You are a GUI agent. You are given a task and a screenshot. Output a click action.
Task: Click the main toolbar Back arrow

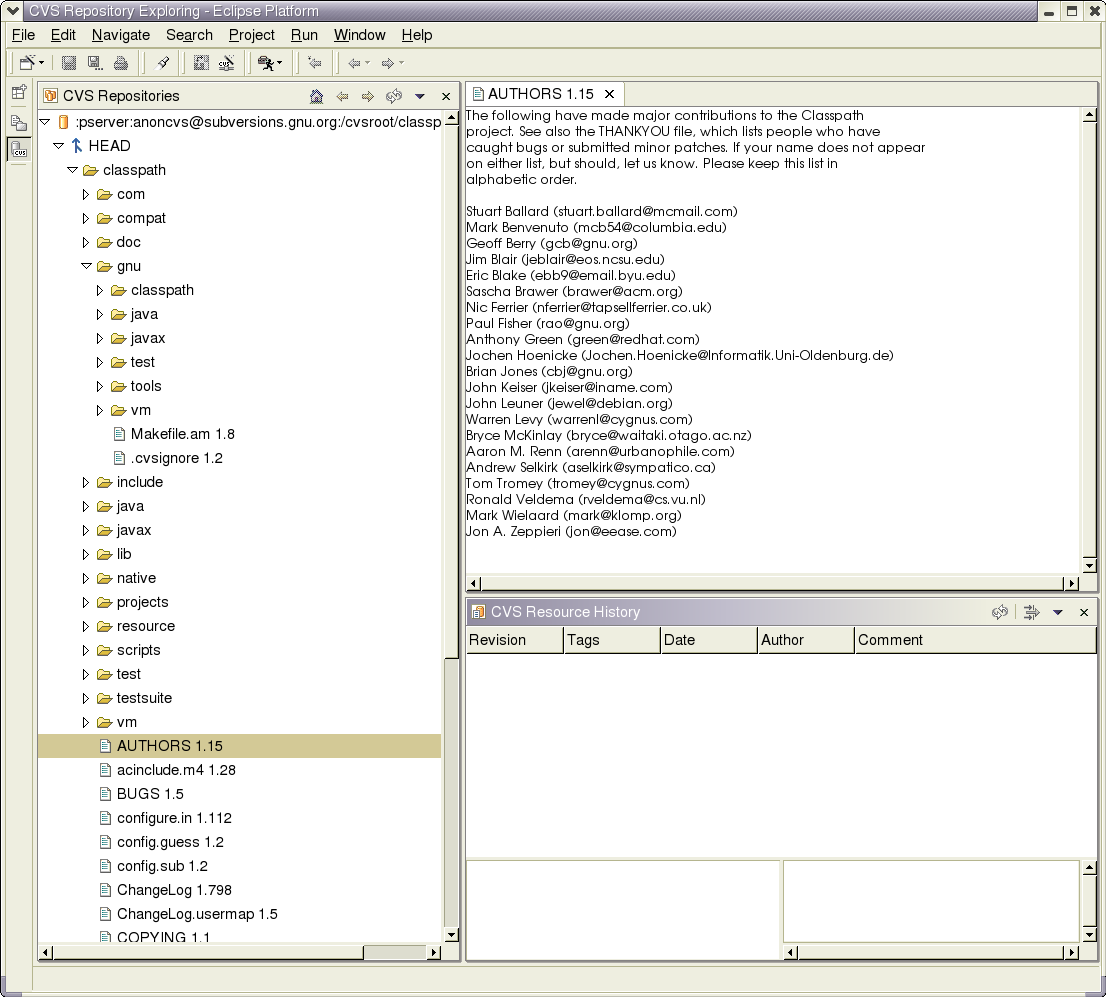[354, 63]
